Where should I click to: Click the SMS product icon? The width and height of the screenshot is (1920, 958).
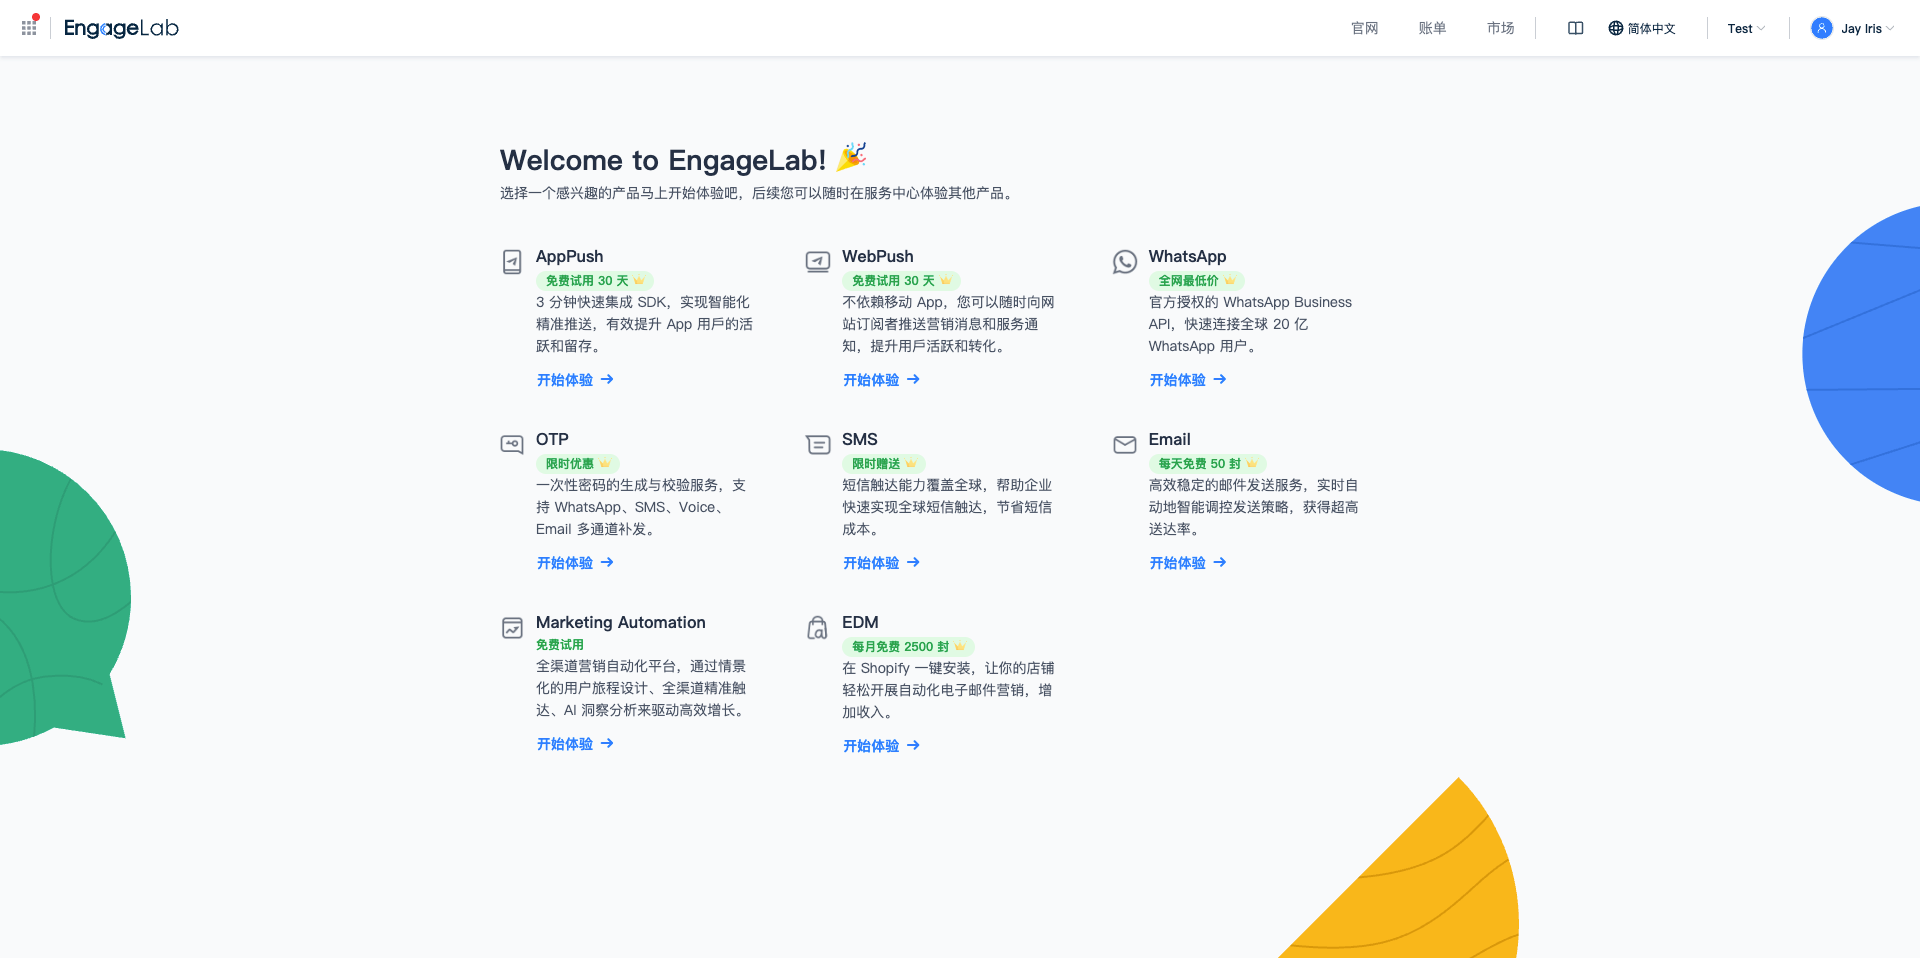coord(818,444)
